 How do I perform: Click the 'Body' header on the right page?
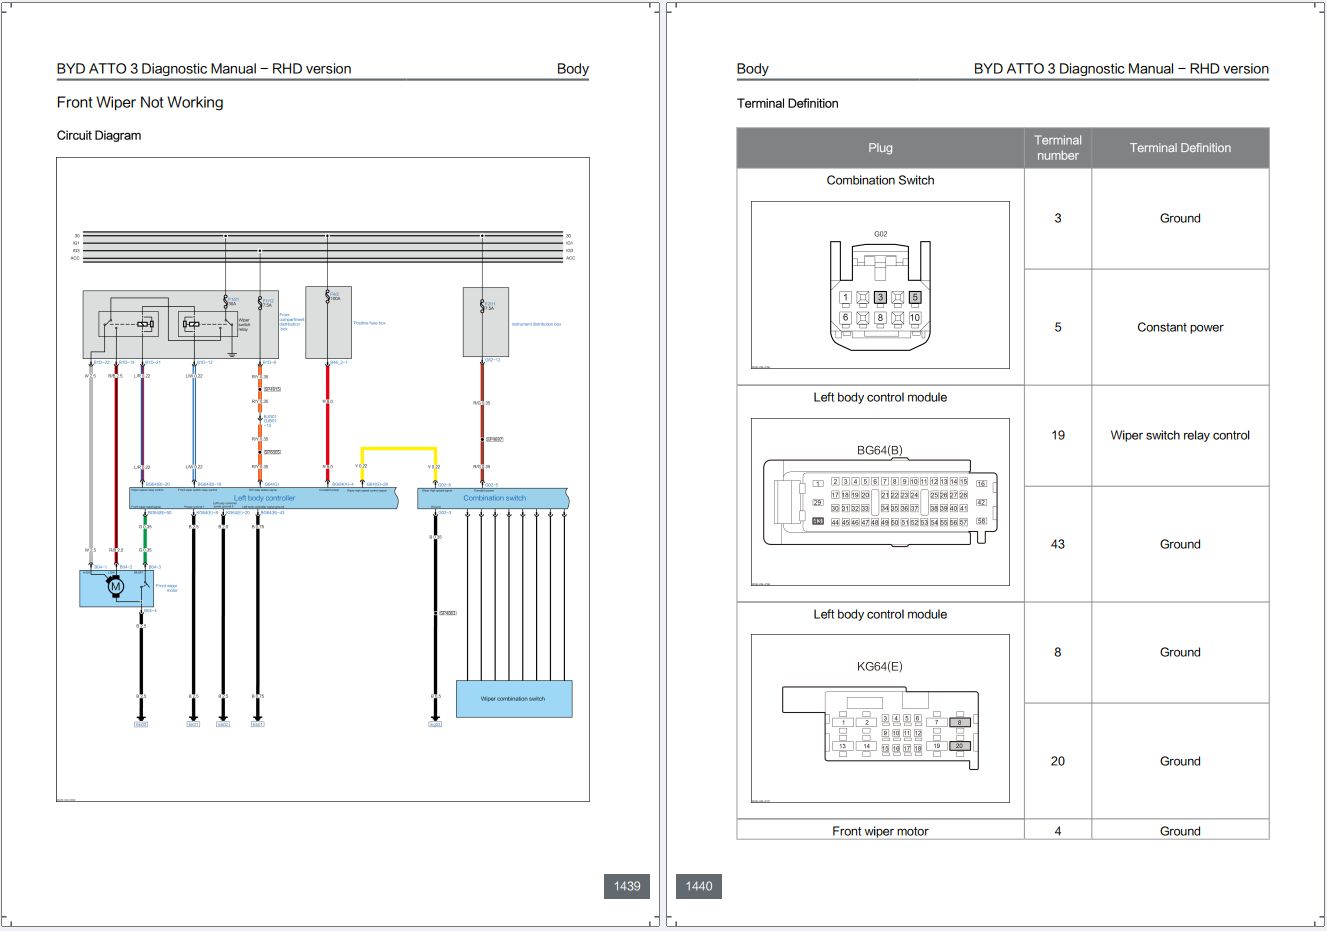(x=752, y=68)
